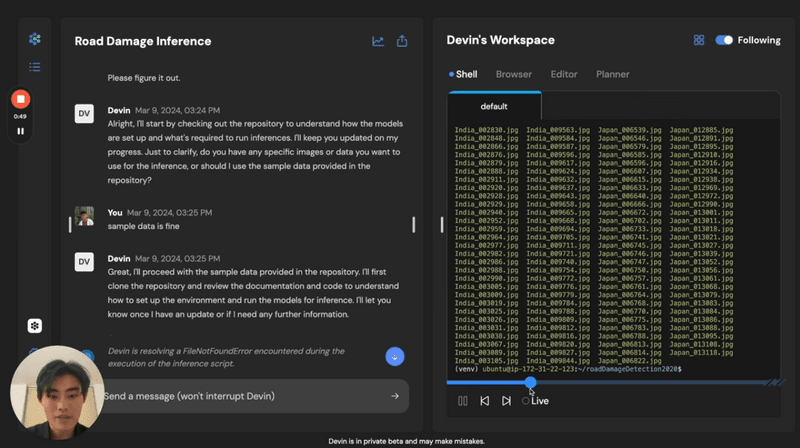Screen dimensions: 800x448
Task: Jump to latest messages with blue arrow
Action: point(395,357)
